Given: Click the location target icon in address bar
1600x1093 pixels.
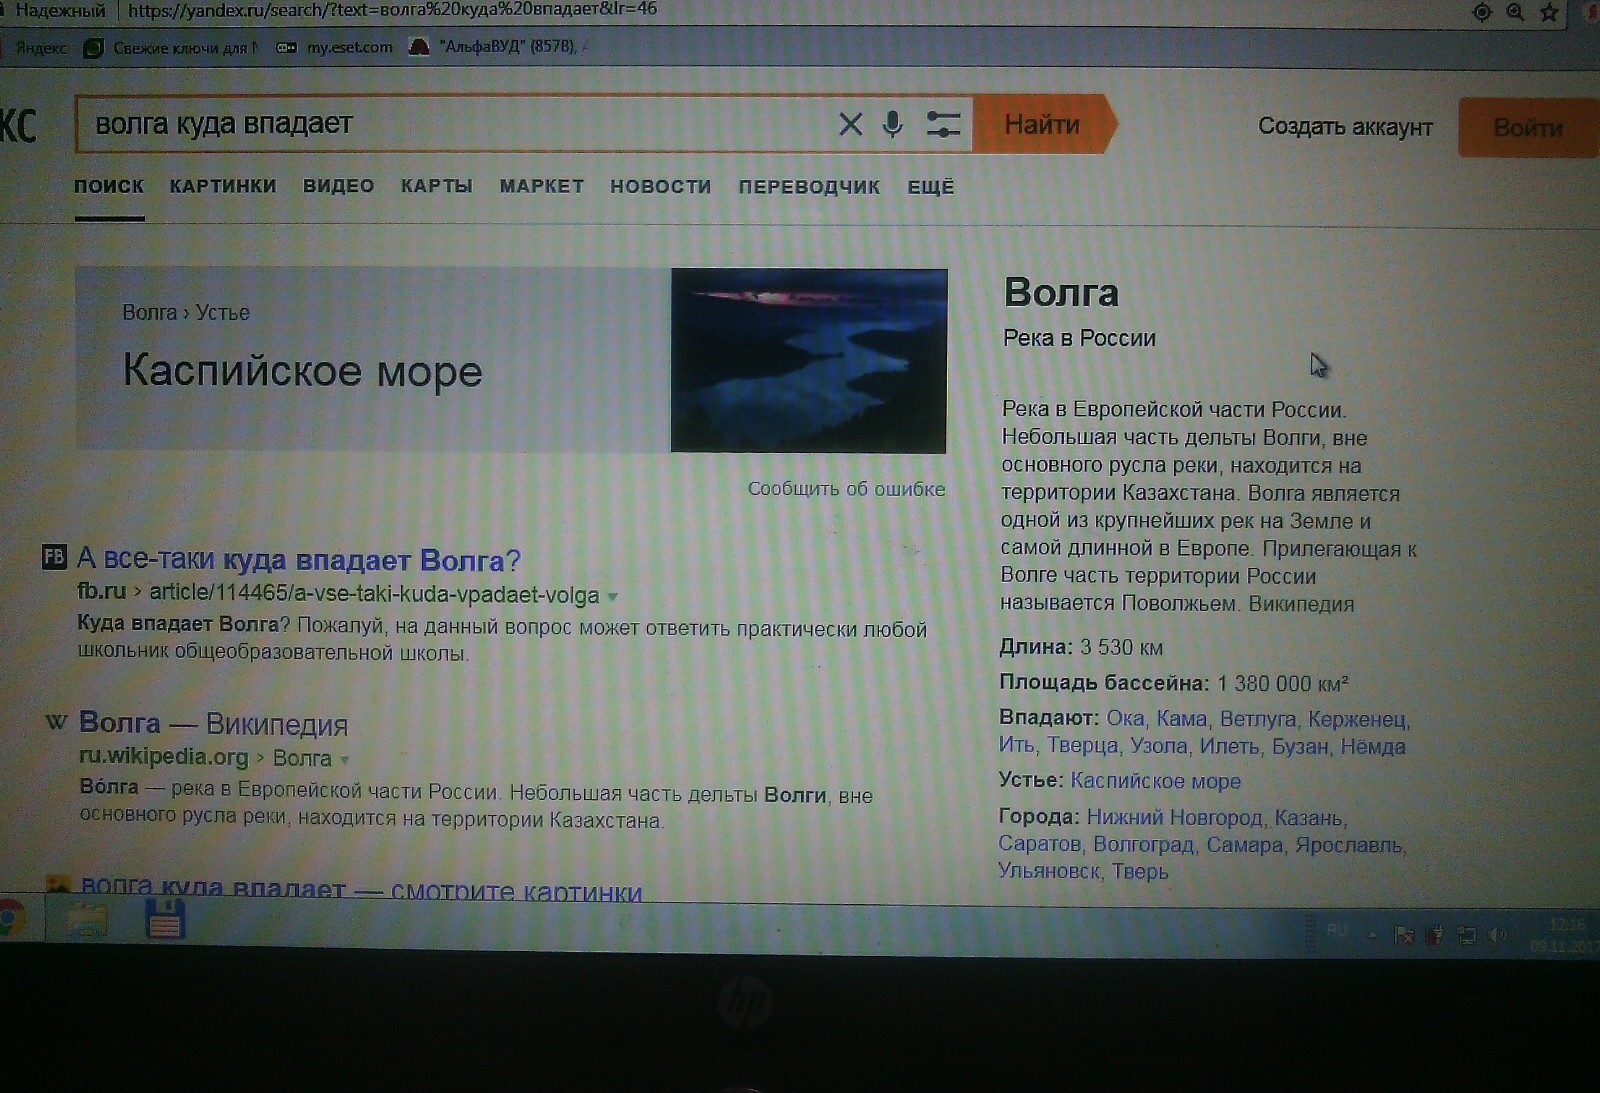Looking at the screenshot, I should coord(1482,12).
